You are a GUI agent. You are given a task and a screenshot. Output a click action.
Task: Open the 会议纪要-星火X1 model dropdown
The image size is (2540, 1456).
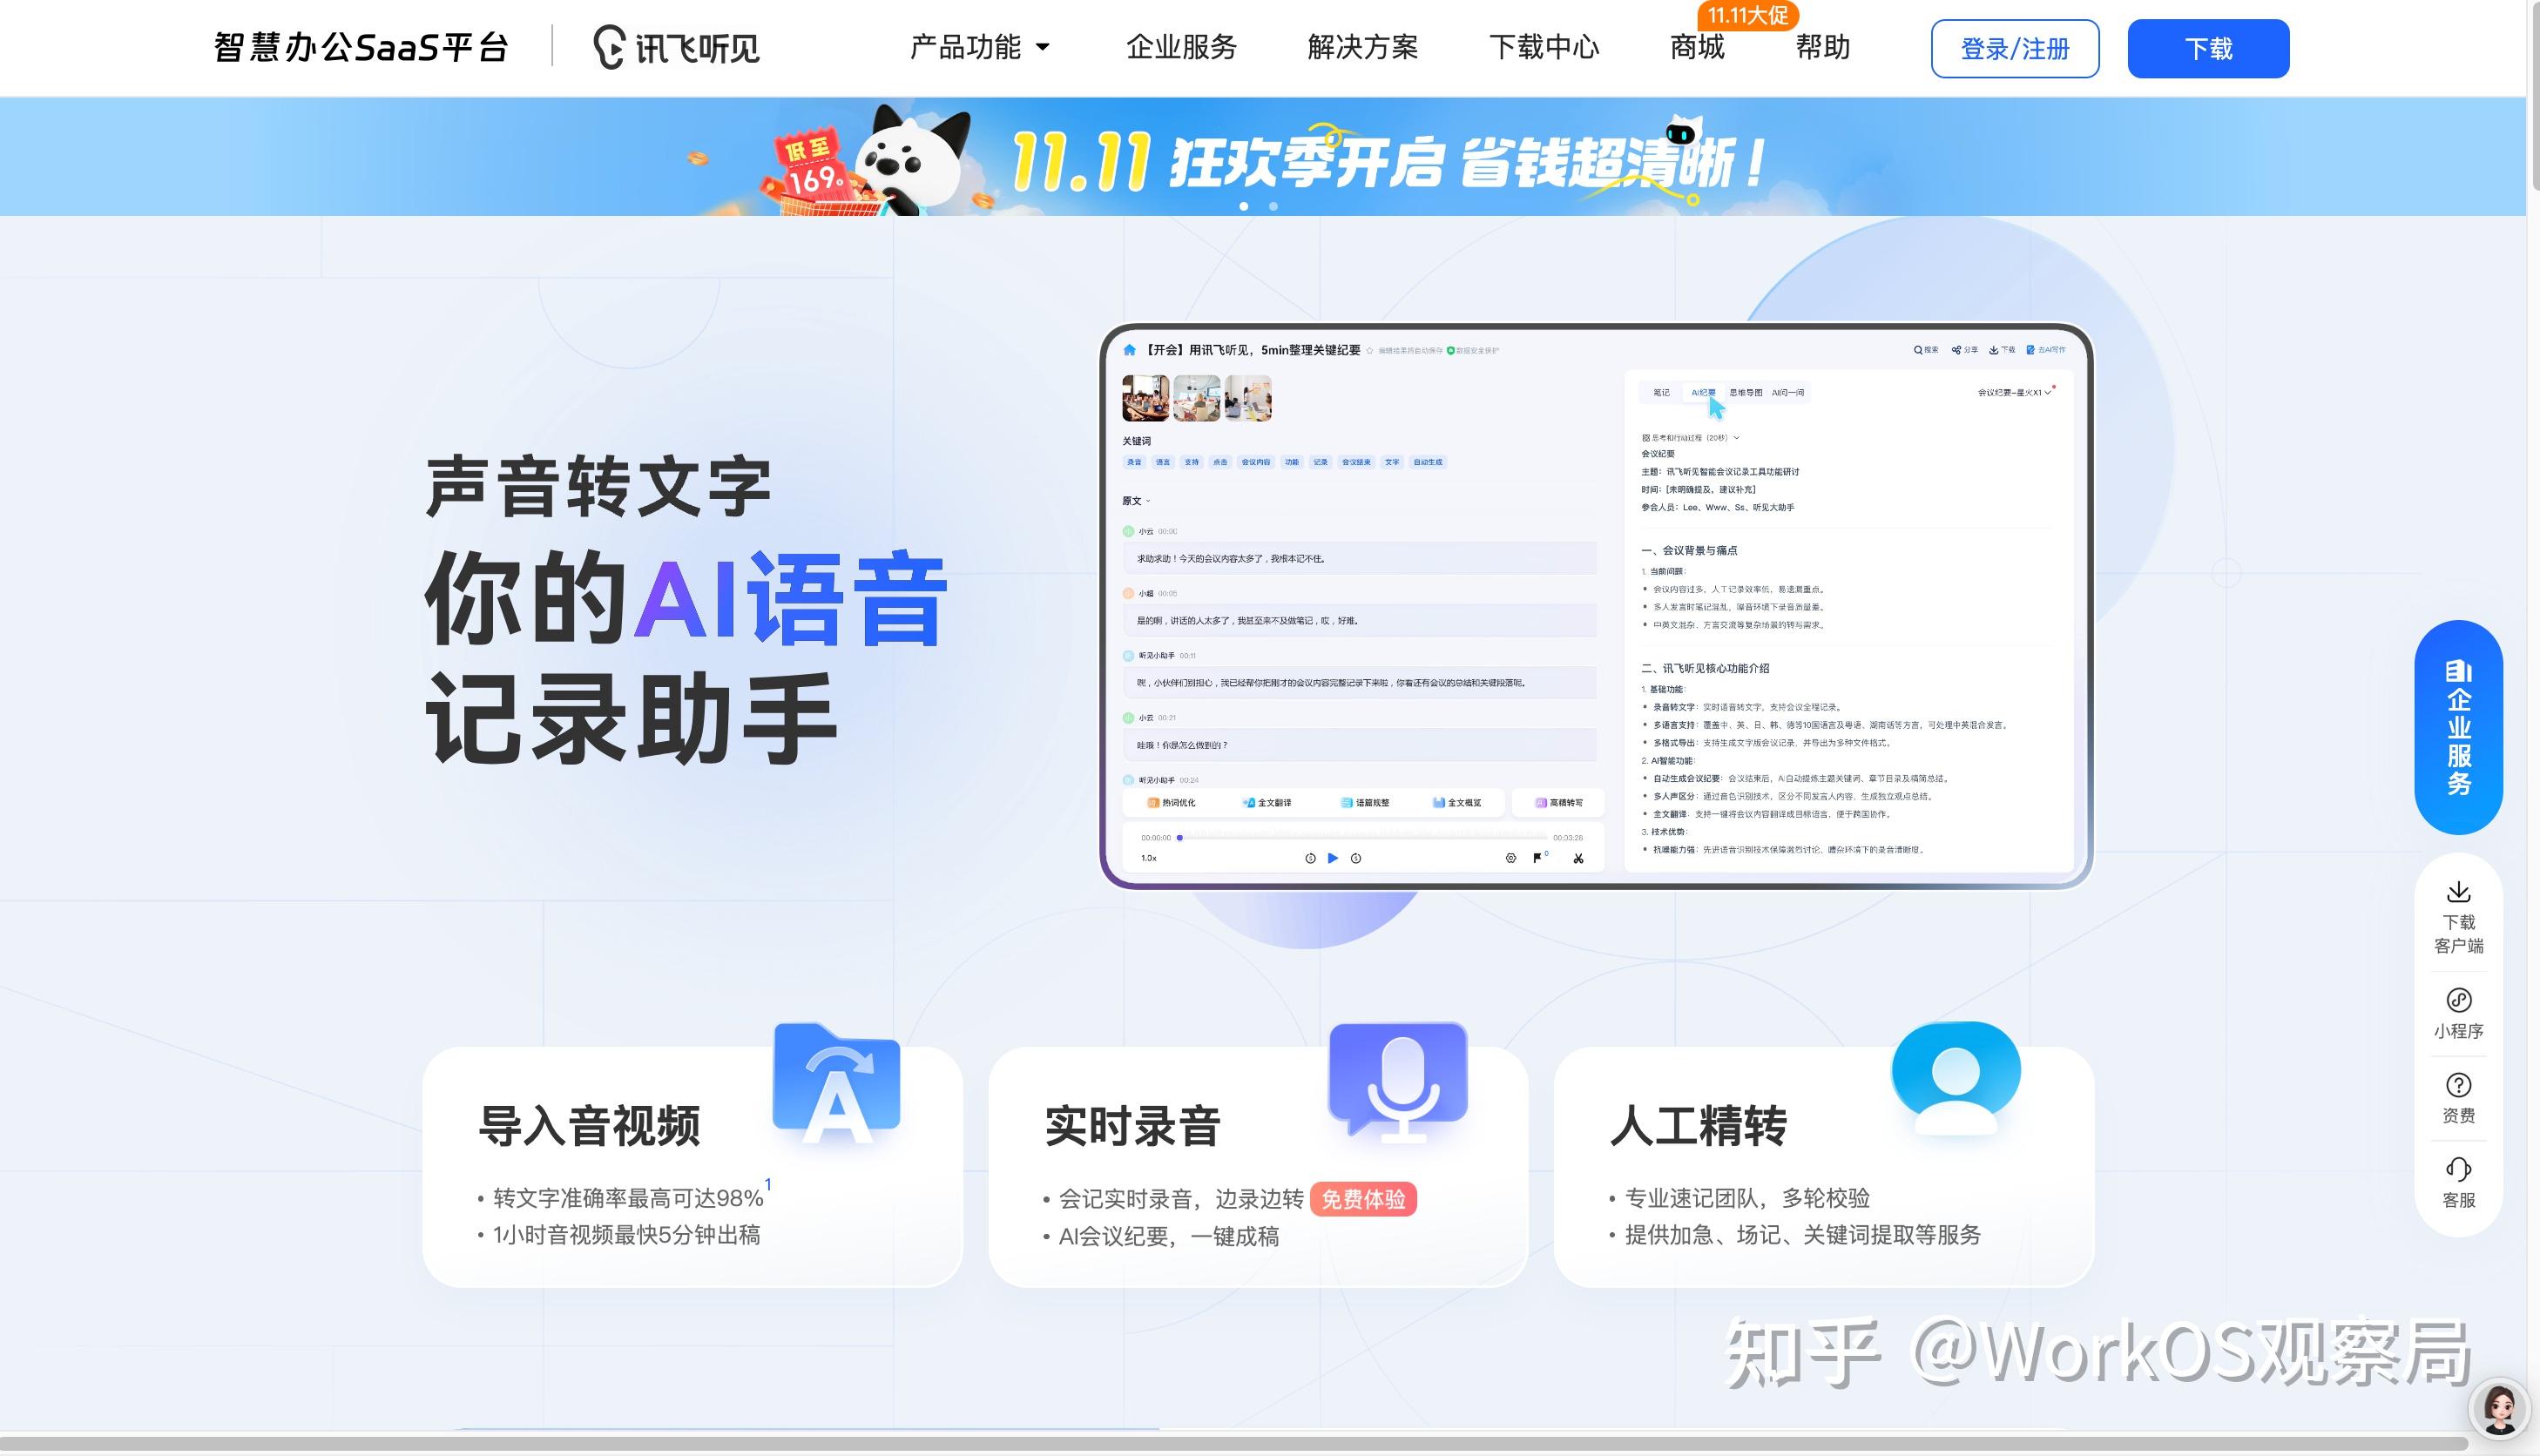(x=2014, y=393)
